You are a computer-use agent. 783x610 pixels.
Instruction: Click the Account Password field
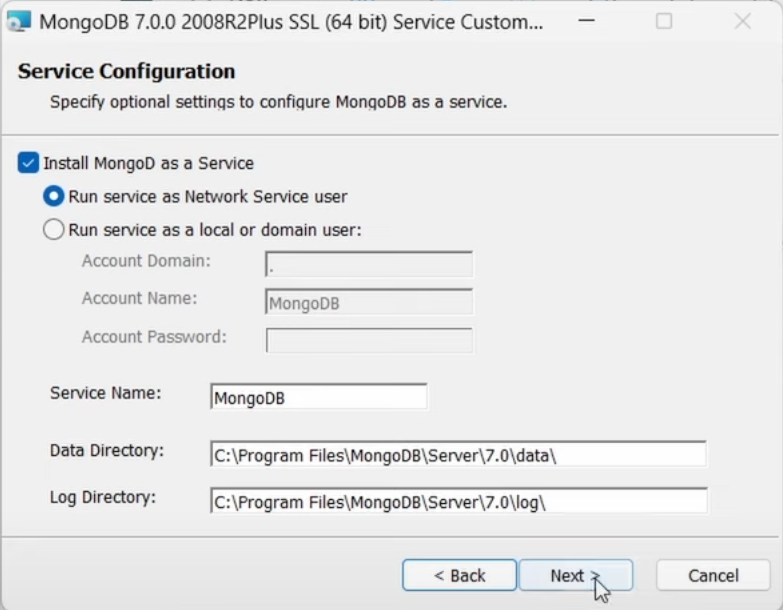pos(369,340)
